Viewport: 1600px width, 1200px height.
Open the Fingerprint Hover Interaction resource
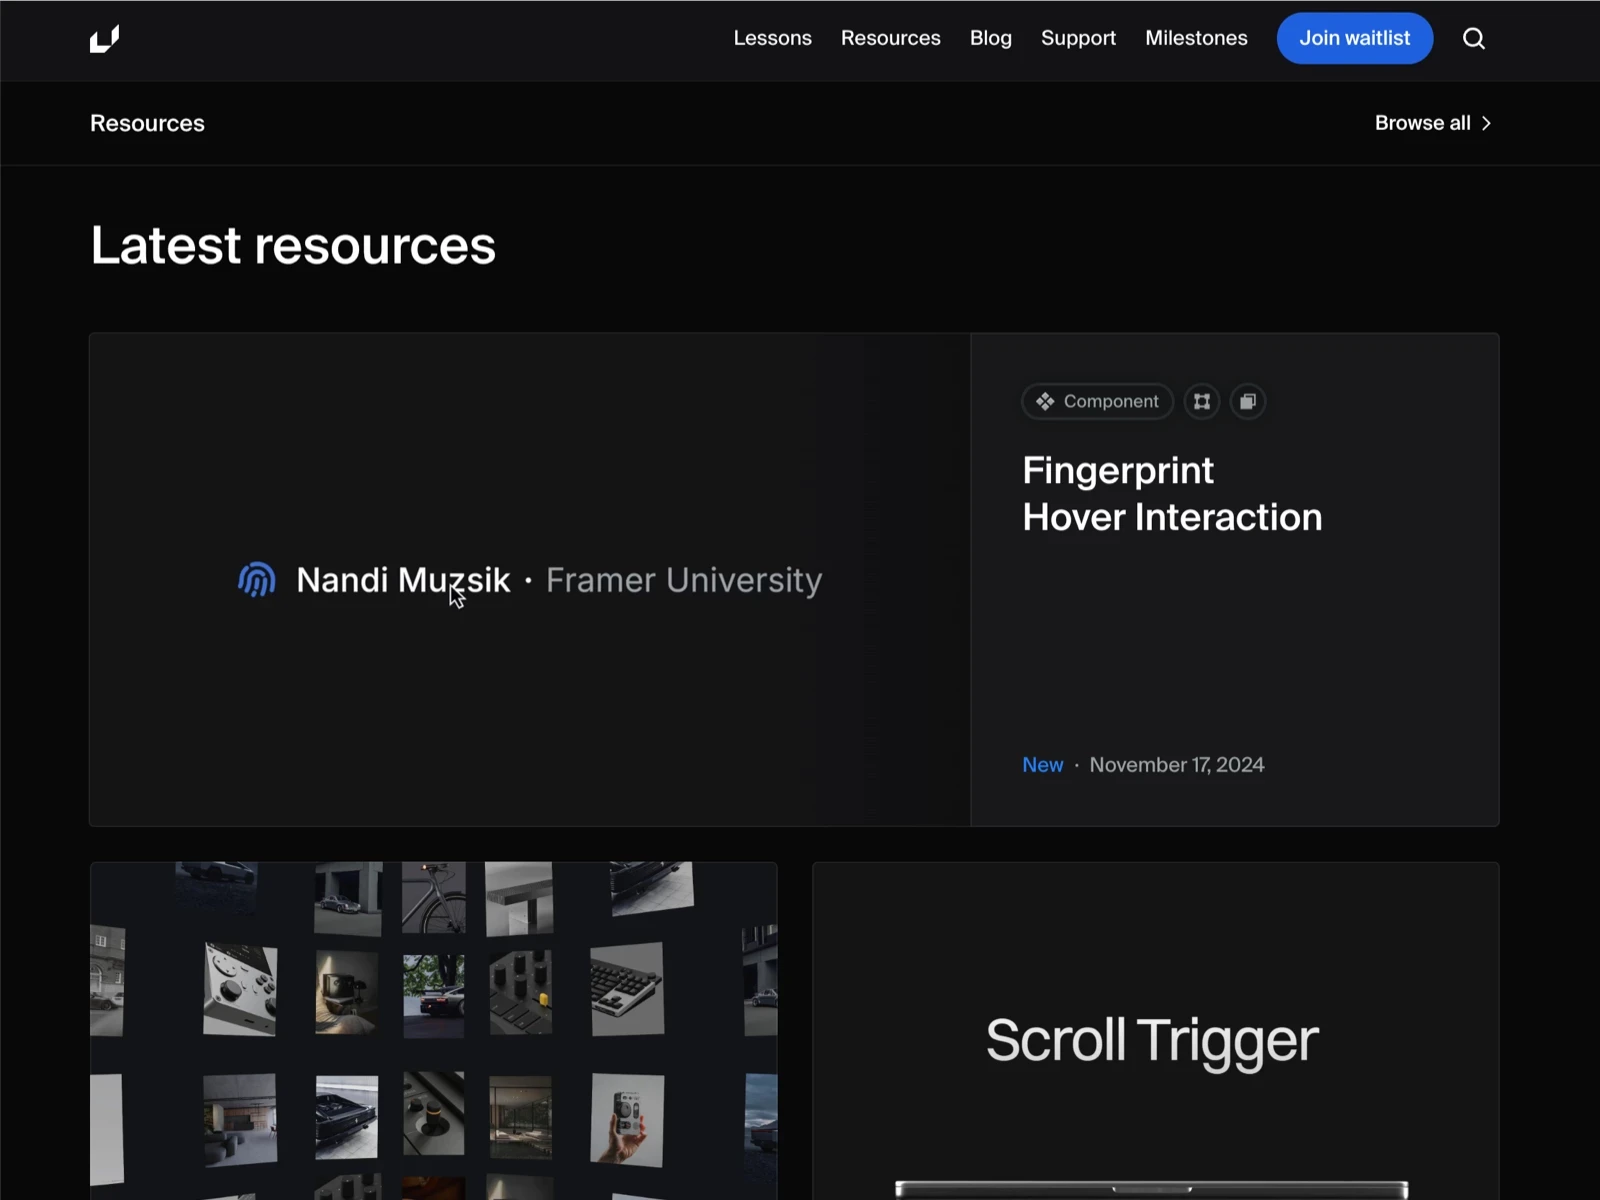1172,493
